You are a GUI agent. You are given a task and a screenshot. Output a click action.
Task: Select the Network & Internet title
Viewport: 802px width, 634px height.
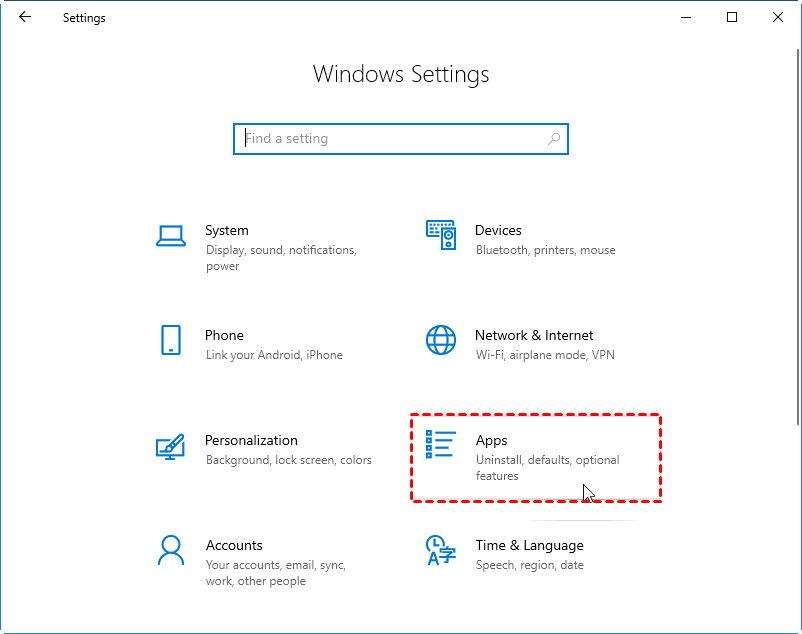click(x=534, y=335)
